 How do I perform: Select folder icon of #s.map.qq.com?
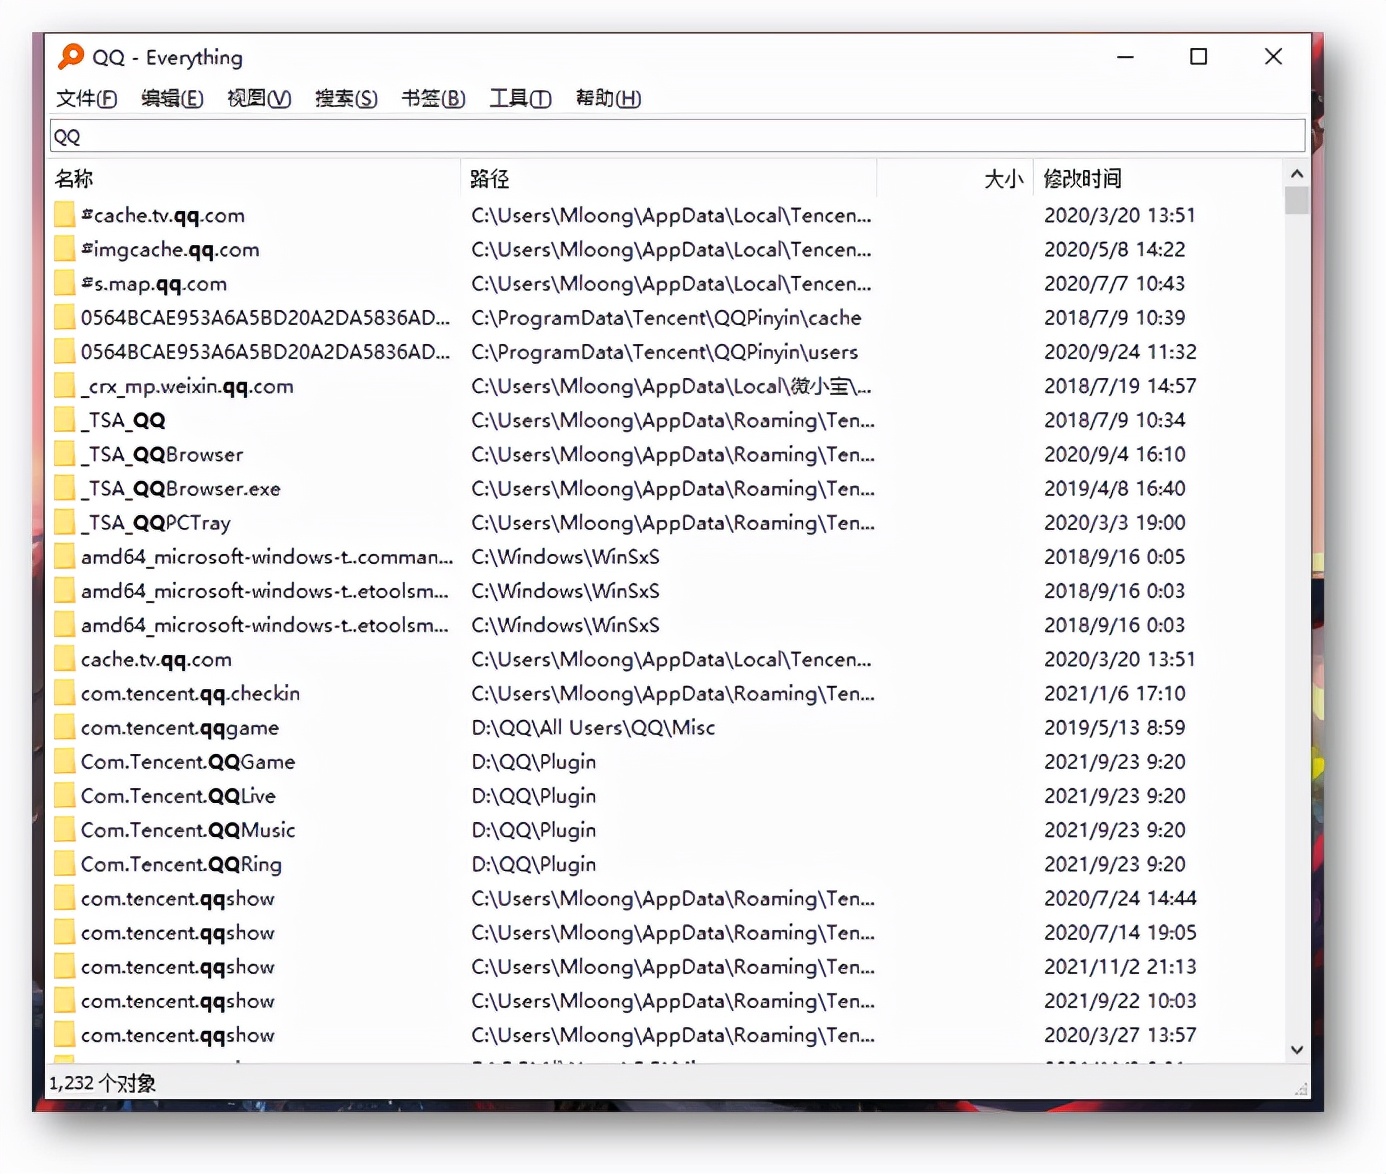coord(64,283)
